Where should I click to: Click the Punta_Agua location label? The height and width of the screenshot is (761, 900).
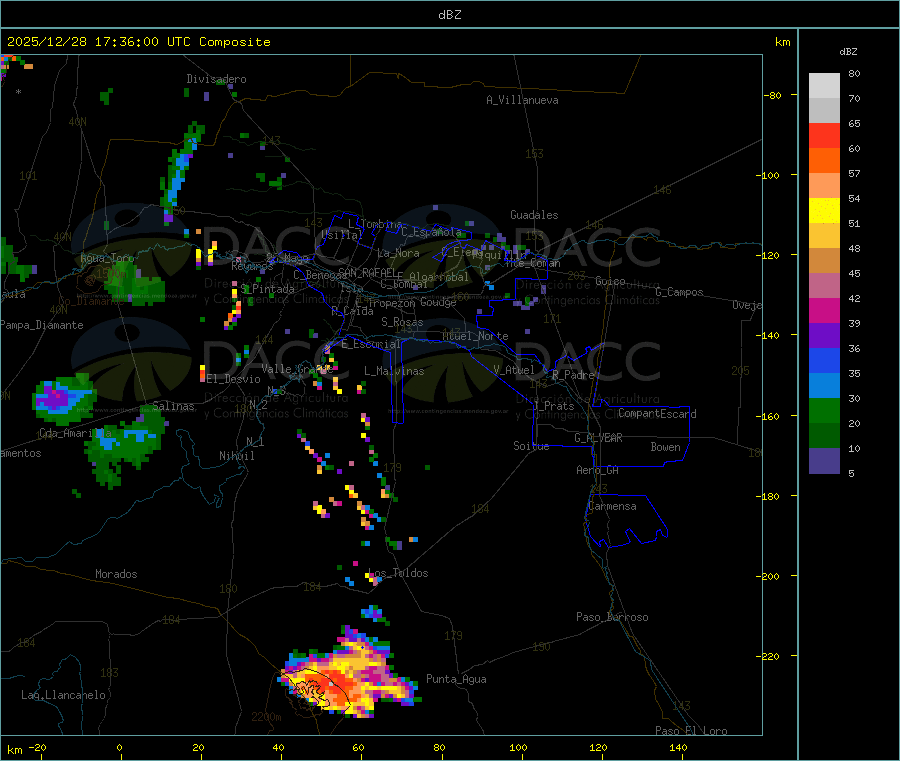[456, 679]
